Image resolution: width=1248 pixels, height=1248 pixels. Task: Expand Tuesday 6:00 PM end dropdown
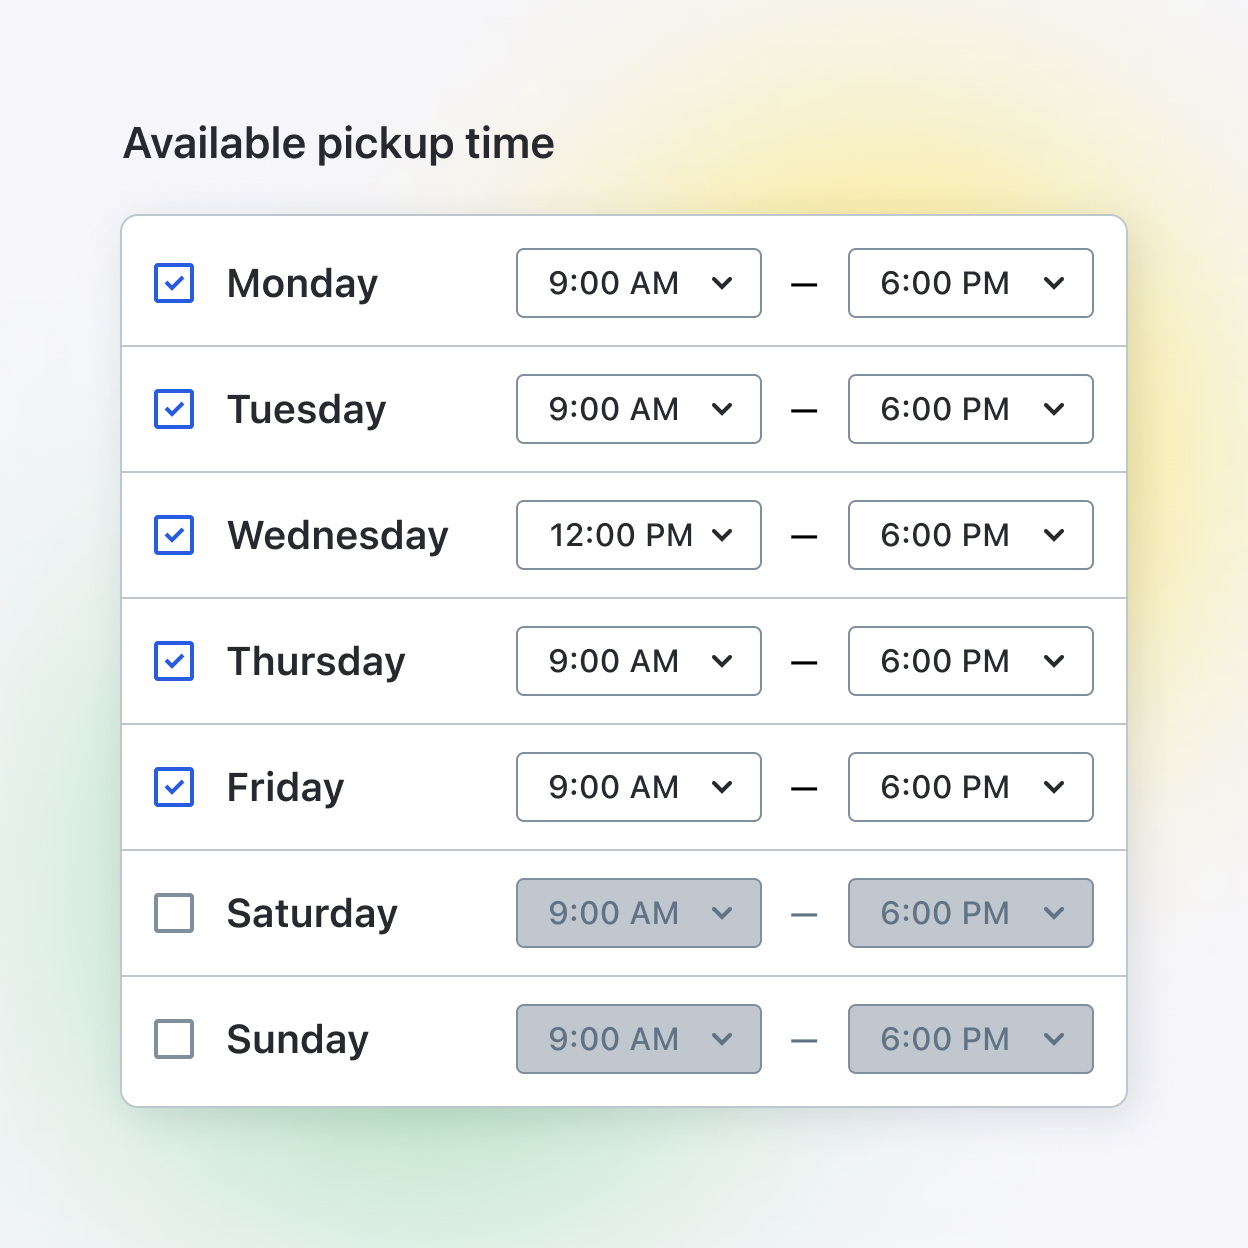(970, 409)
